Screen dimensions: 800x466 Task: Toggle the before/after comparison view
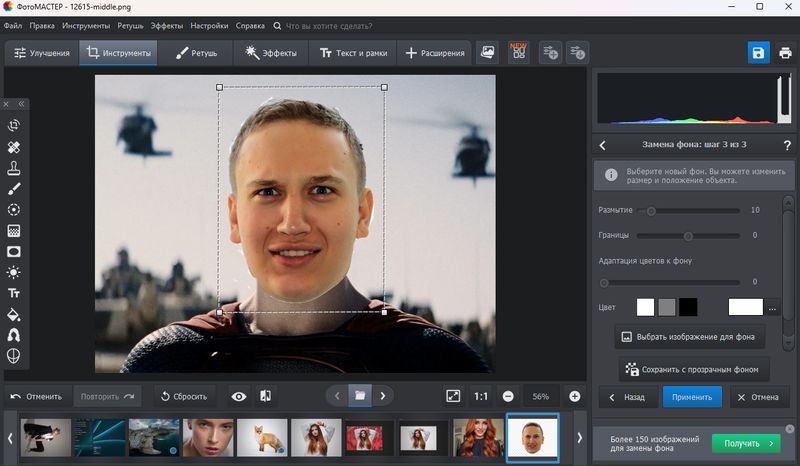266,396
